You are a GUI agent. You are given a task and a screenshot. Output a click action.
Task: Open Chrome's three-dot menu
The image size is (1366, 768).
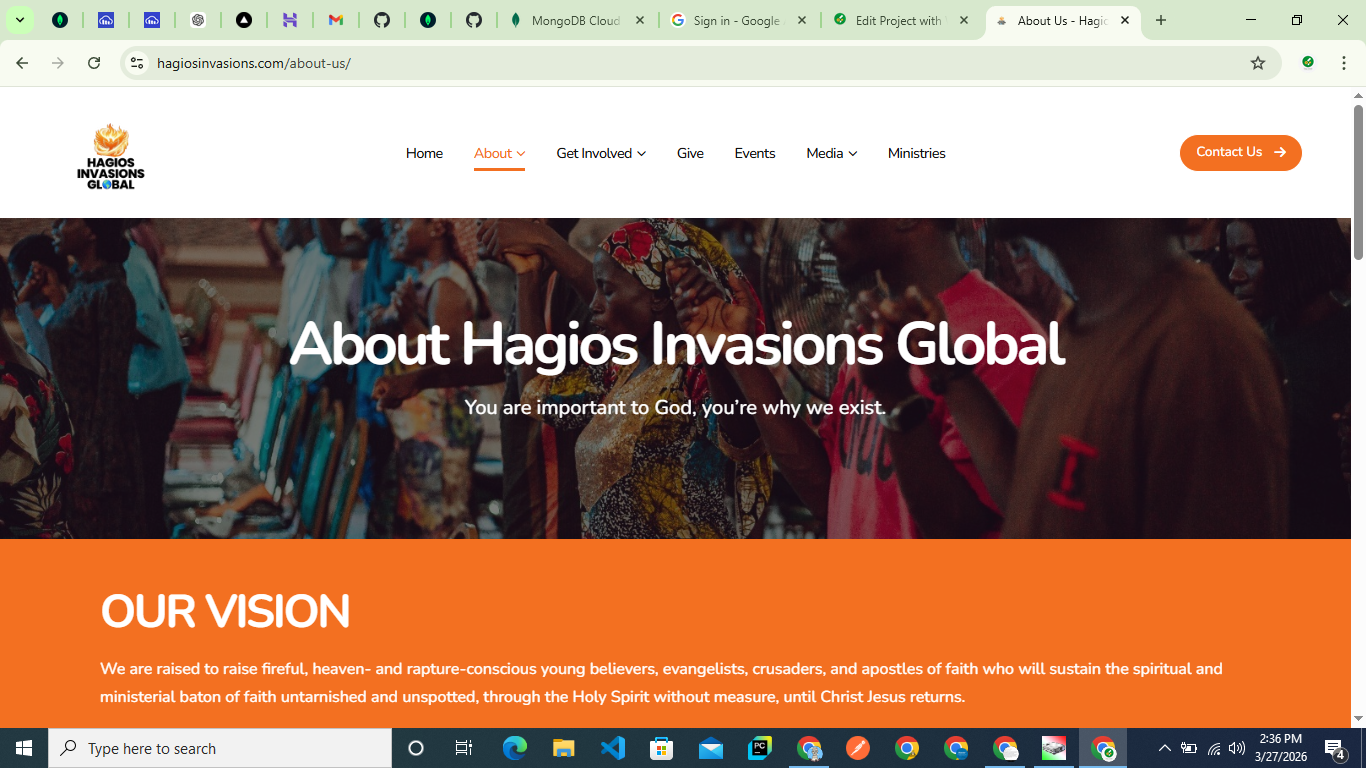[x=1343, y=63]
